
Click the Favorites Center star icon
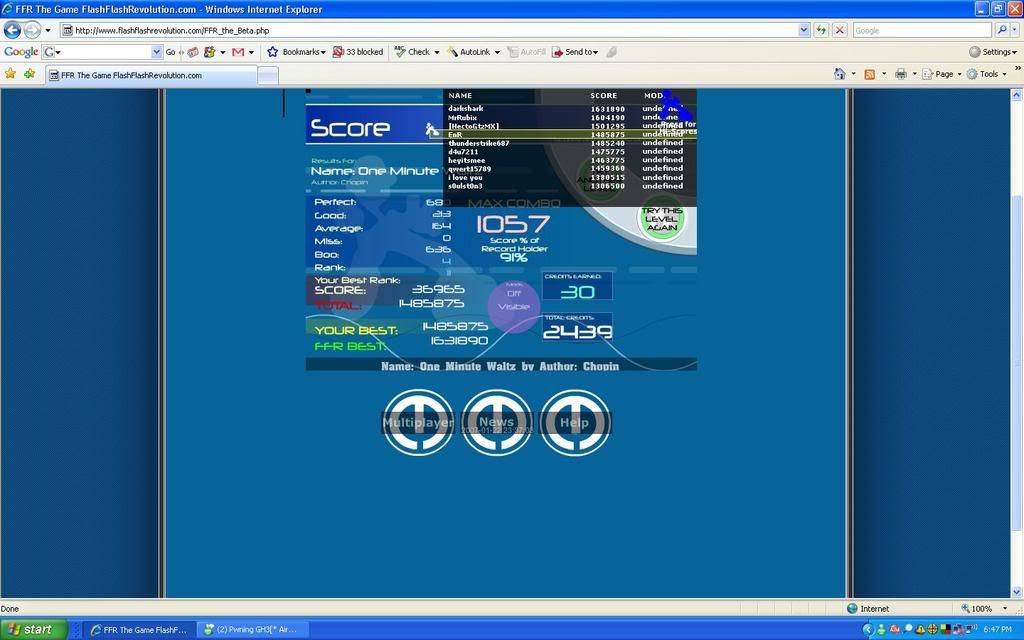10,74
